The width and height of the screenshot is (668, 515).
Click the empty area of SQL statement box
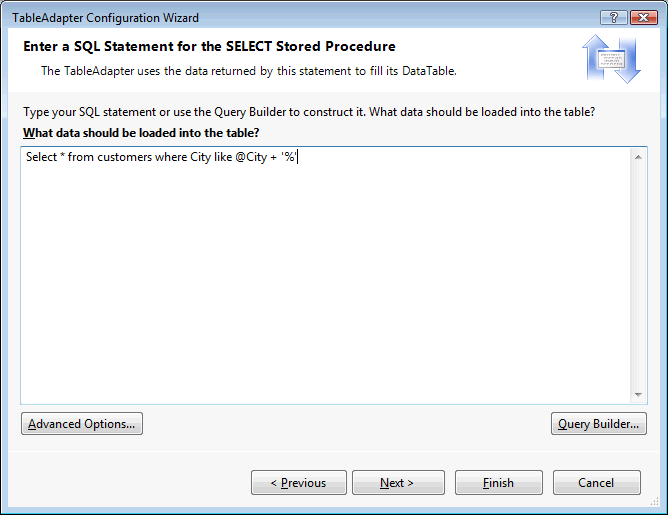[x=320, y=290]
